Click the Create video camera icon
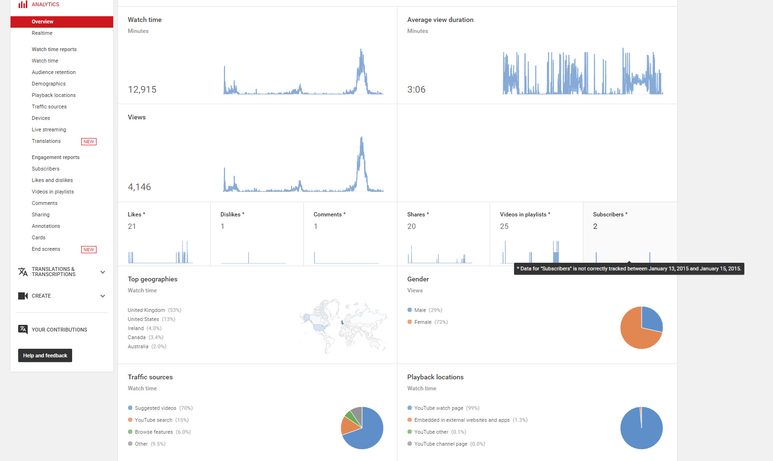Screen dimensions: 773x461 coord(23,296)
